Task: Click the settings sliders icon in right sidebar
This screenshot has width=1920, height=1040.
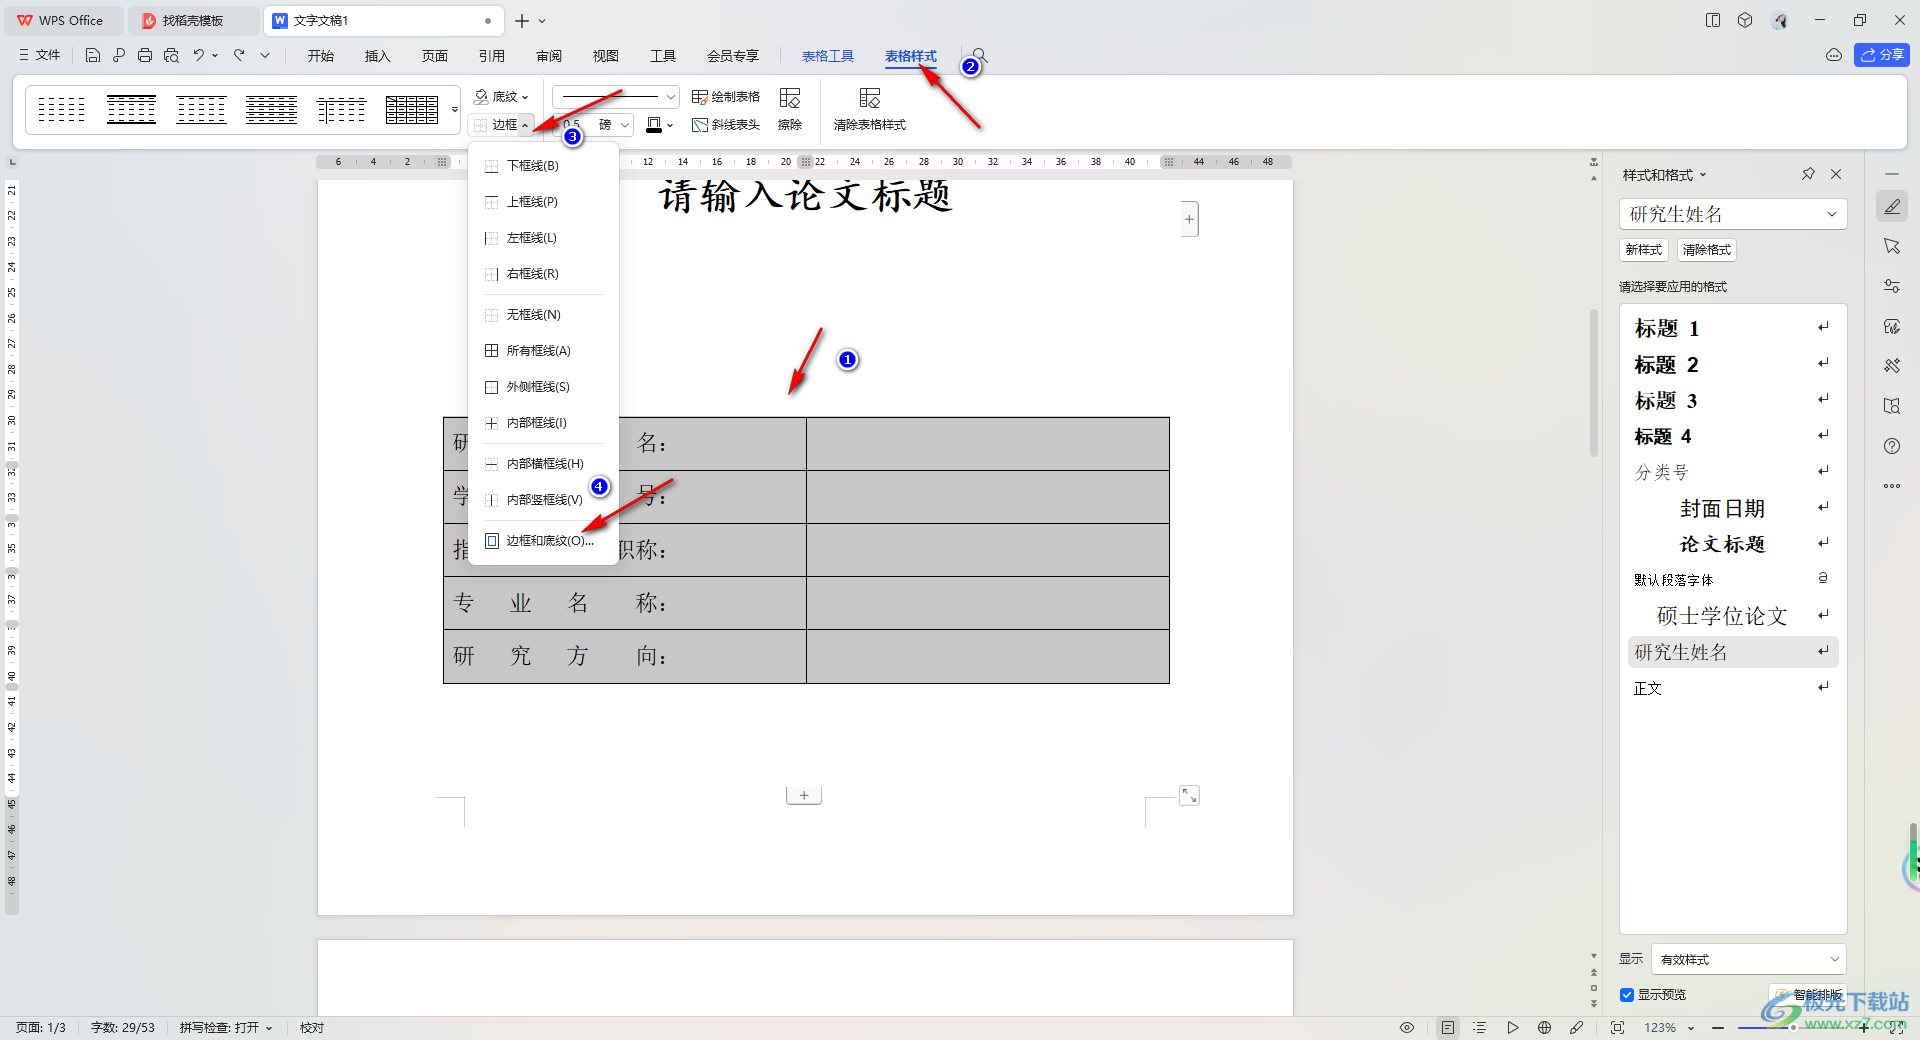Action: (x=1892, y=286)
